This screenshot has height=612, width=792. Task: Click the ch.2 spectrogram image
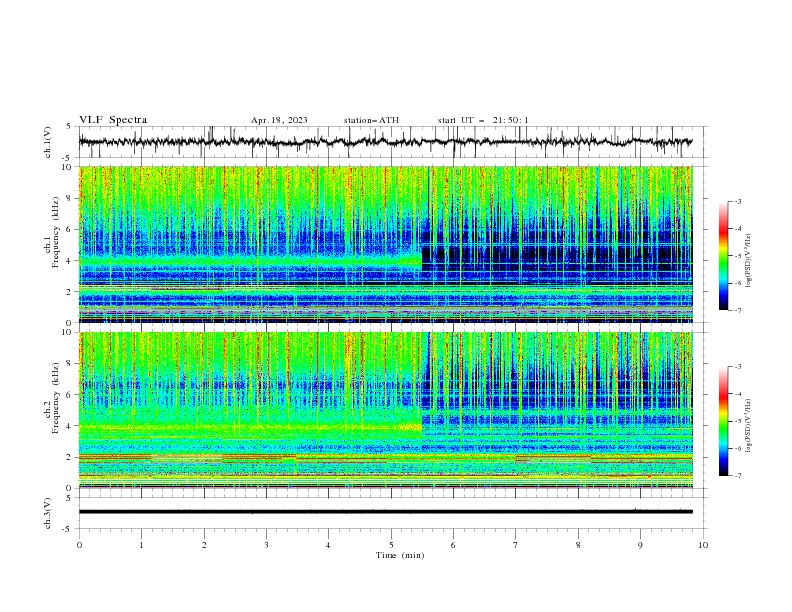click(x=386, y=410)
